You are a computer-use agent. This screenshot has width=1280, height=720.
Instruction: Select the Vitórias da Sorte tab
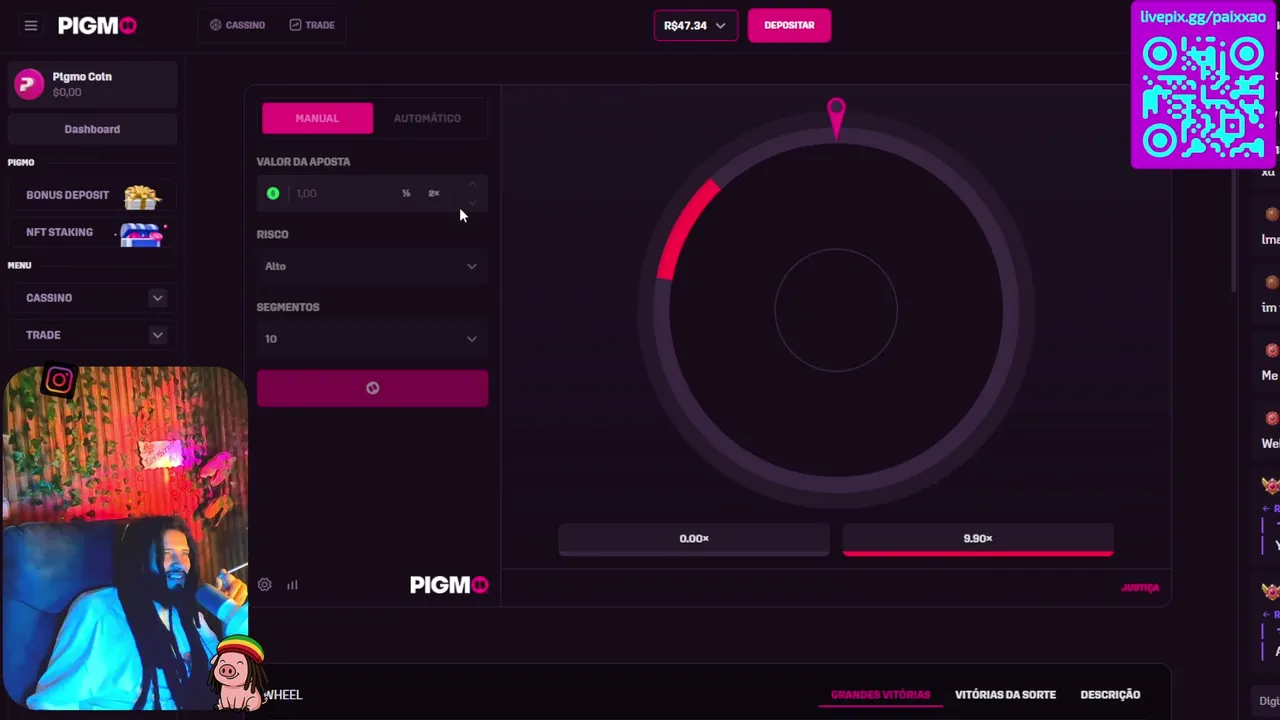coord(1005,694)
